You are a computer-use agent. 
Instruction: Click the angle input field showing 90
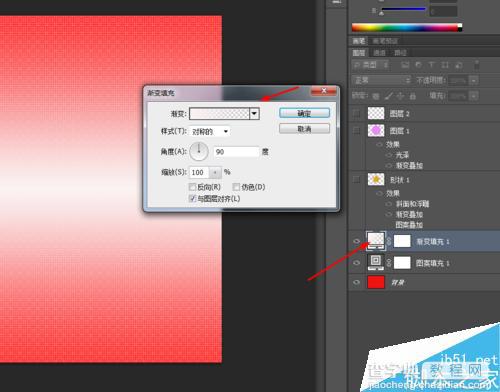click(236, 152)
